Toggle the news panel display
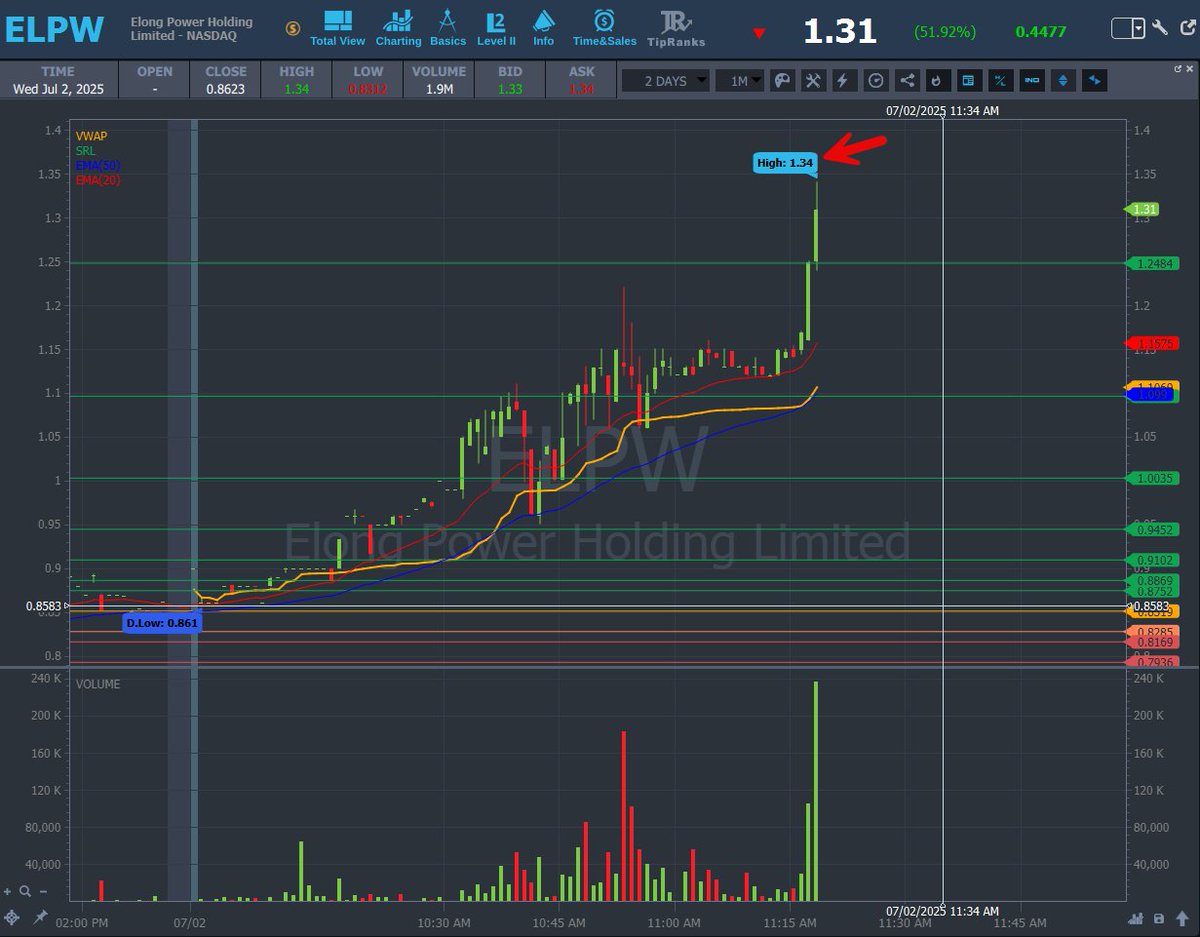 [969, 80]
